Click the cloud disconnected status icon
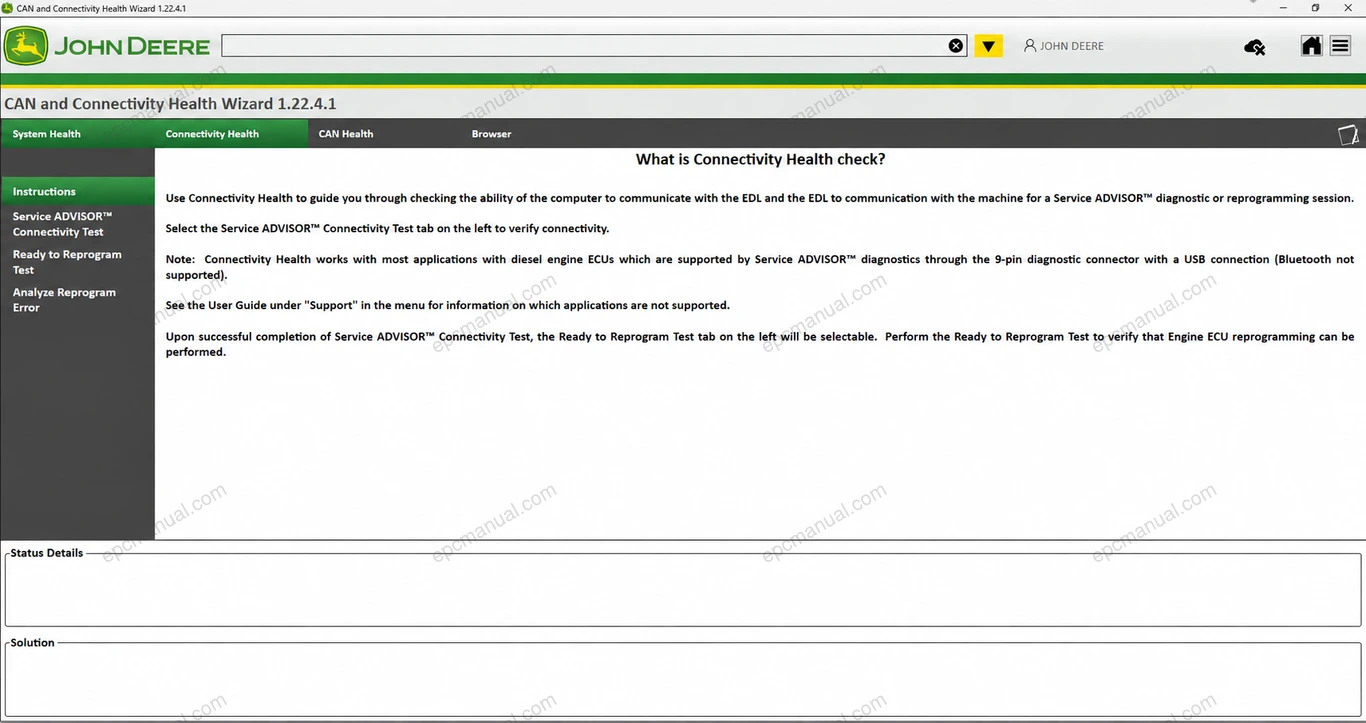This screenshot has width=1366, height=723. coord(1254,47)
